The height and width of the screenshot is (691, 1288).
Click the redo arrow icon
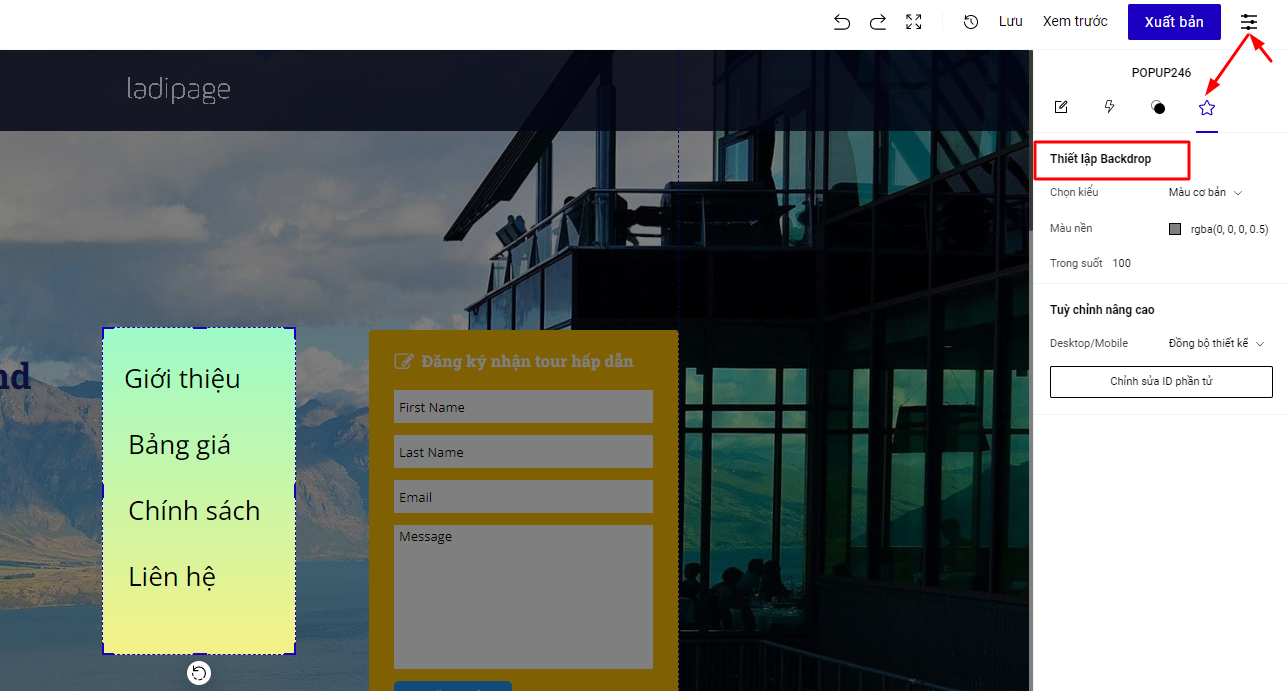point(877,22)
